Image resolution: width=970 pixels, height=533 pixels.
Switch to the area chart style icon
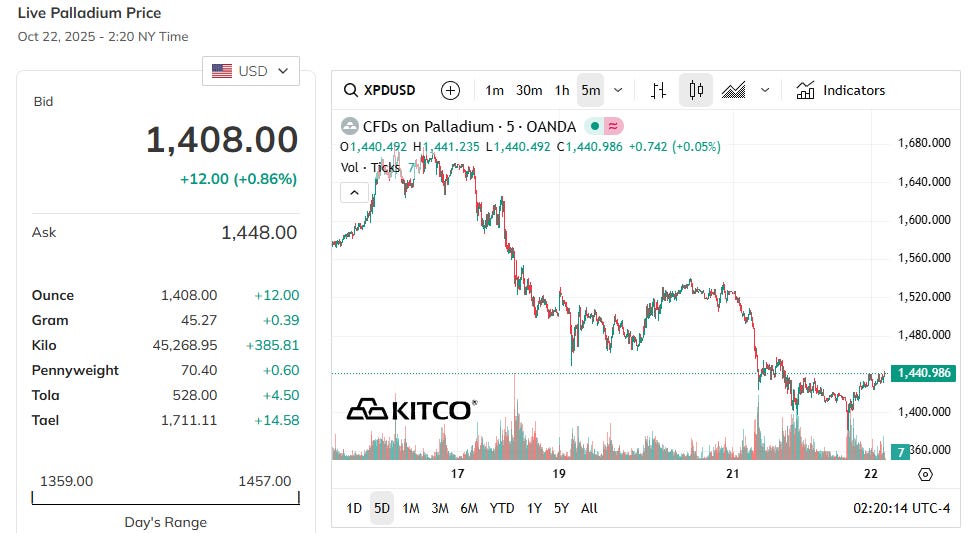734,90
